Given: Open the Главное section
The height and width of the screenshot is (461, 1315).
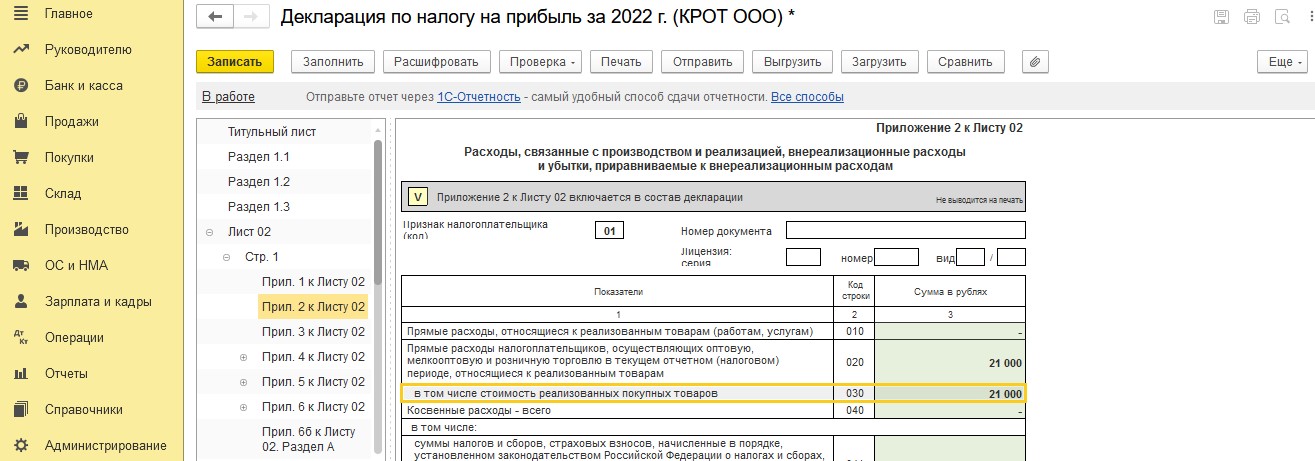Looking at the screenshot, I should (68, 13).
